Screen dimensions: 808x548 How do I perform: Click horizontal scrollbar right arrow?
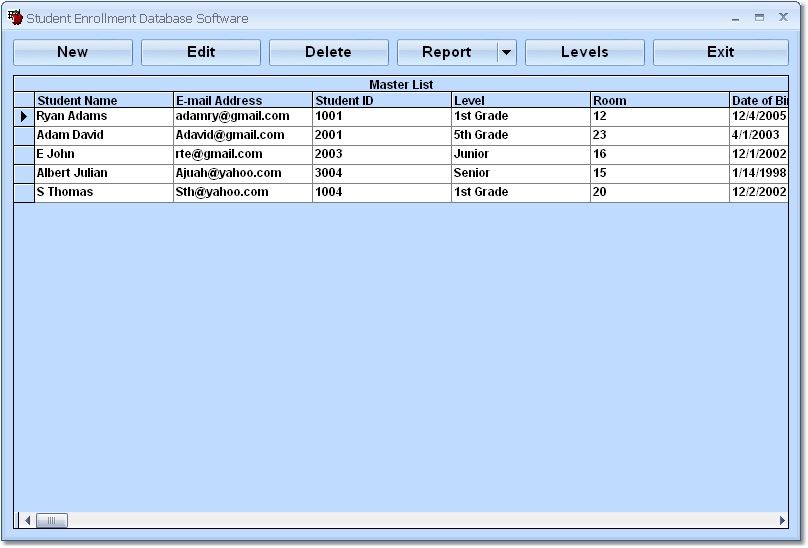[x=782, y=521]
